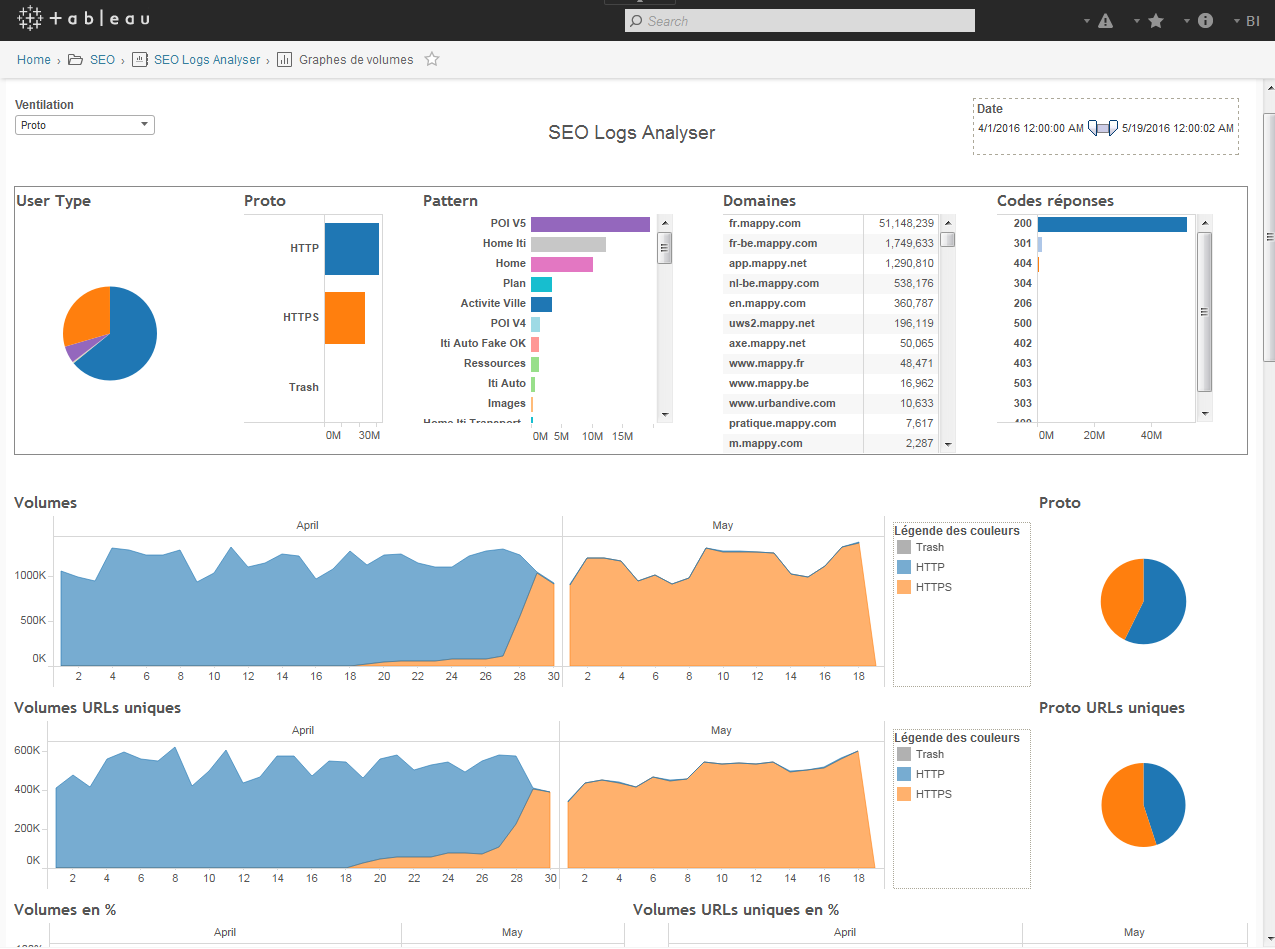1275x949 pixels.
Task: Go to Home breadcrumb
Action: pyautogui.click(x=33, y=60)
